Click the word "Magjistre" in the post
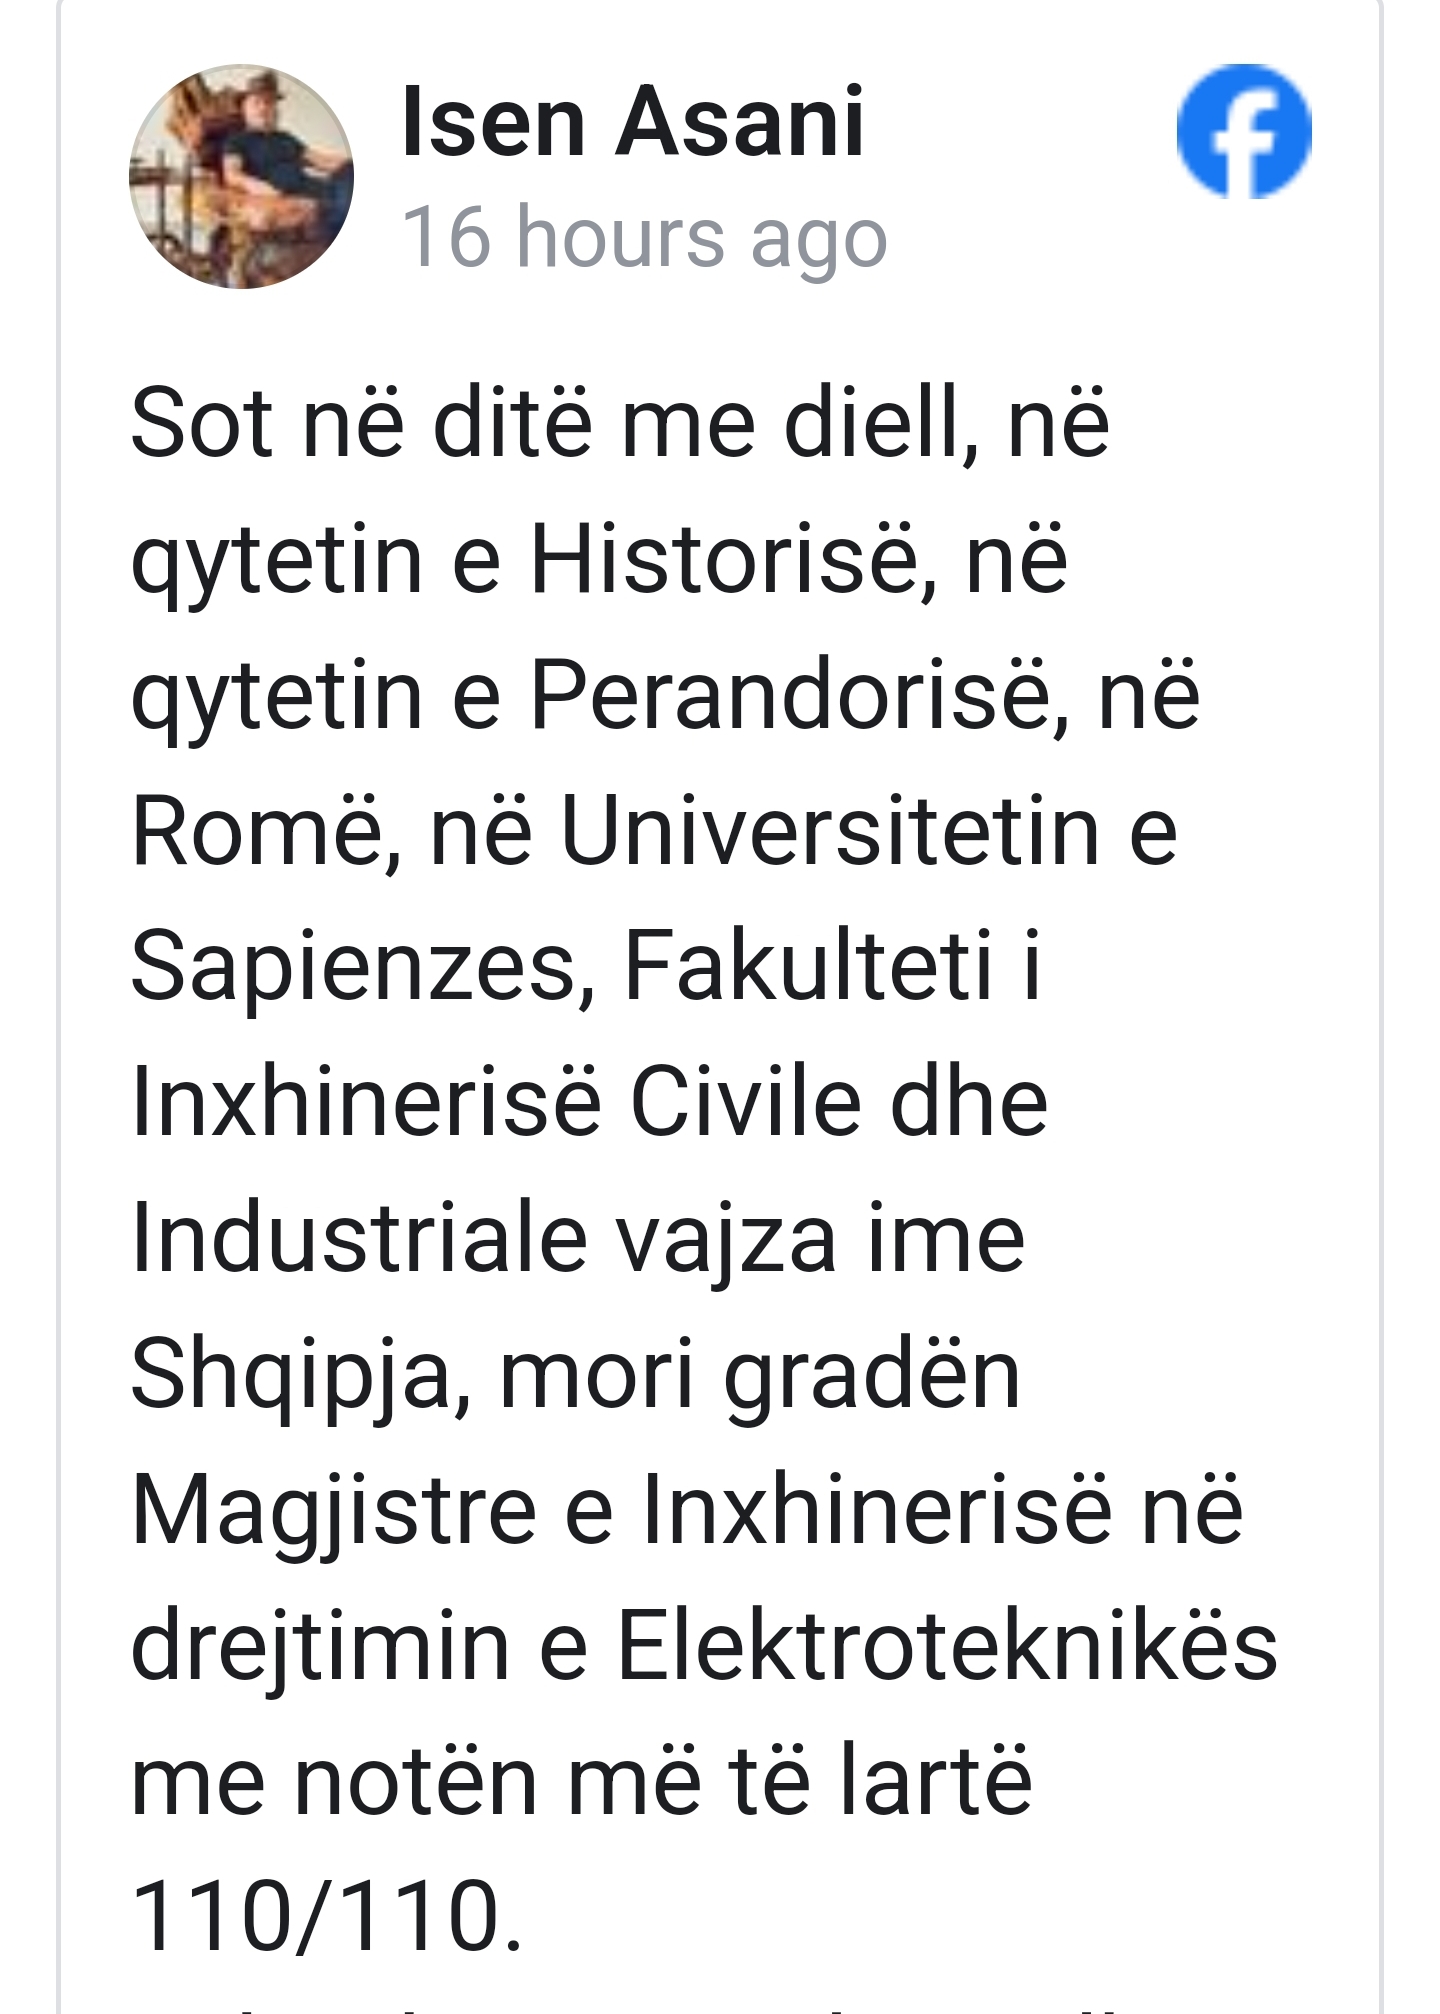Viewport: 1440px width, 2014px height. [334, 1510]
